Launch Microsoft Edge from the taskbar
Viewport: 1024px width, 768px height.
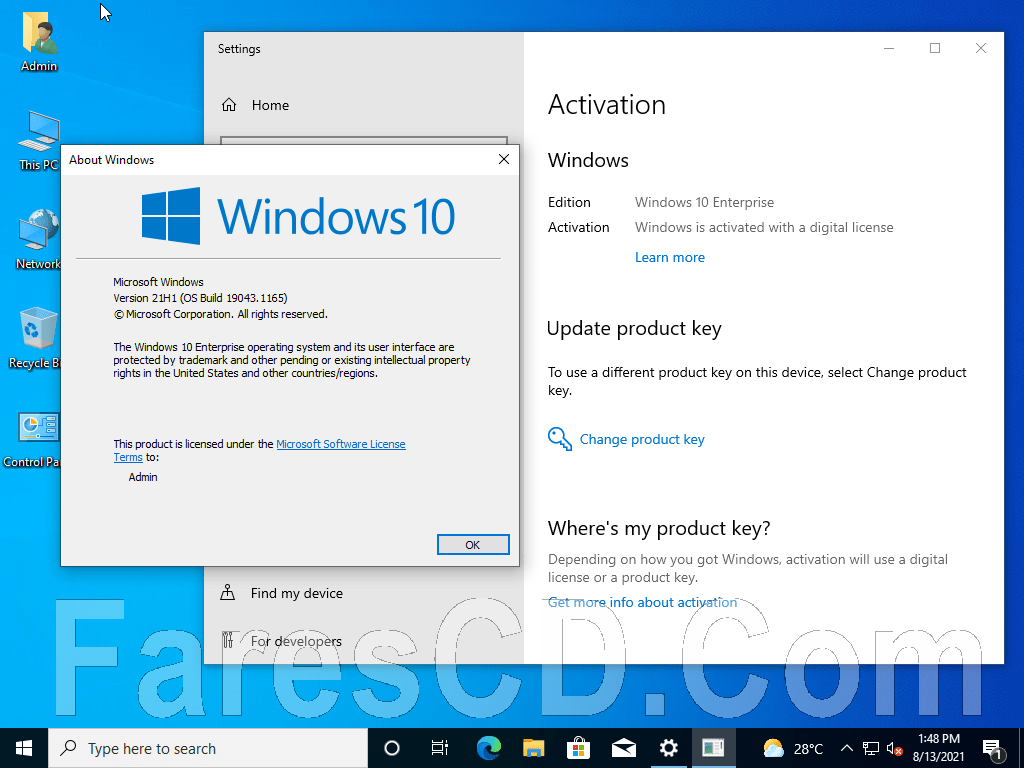point(488,748)
